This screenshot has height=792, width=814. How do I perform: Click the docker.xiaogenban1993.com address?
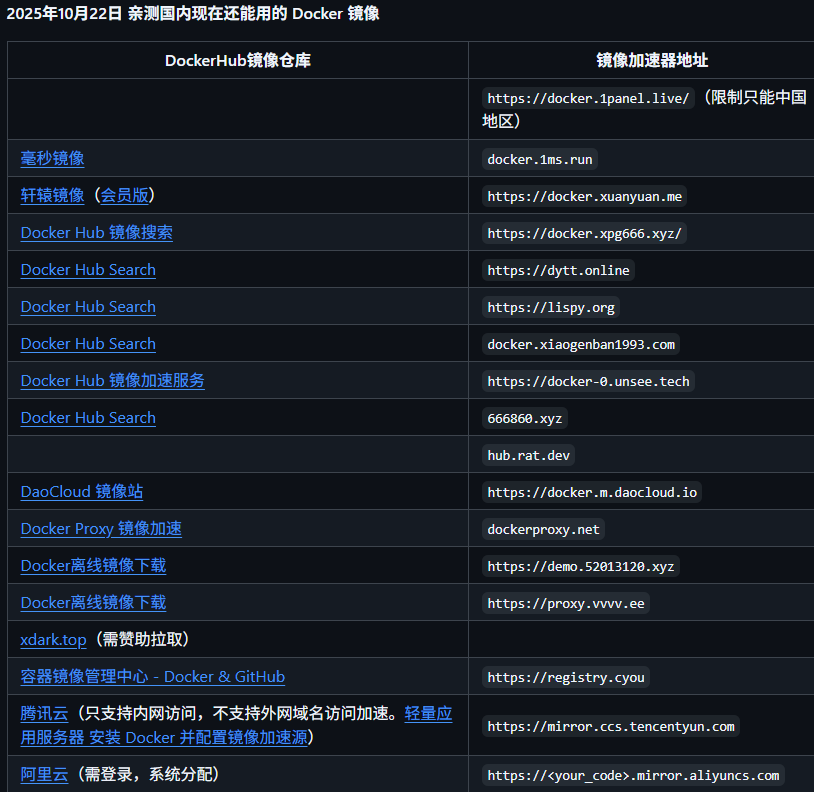point(581,345)
